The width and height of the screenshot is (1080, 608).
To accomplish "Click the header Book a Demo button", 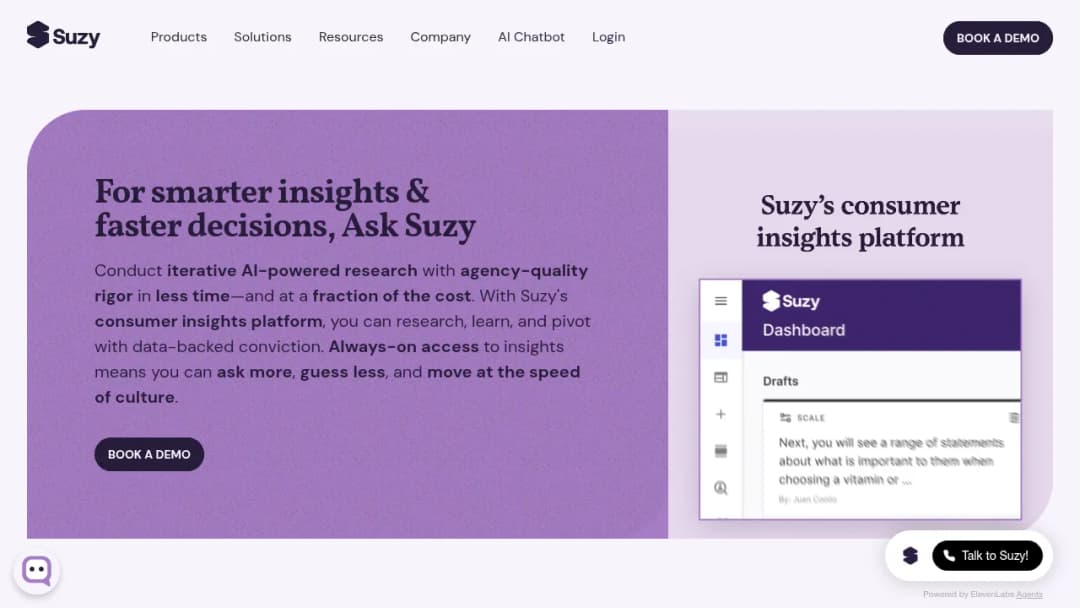I will tap(997, 38).
